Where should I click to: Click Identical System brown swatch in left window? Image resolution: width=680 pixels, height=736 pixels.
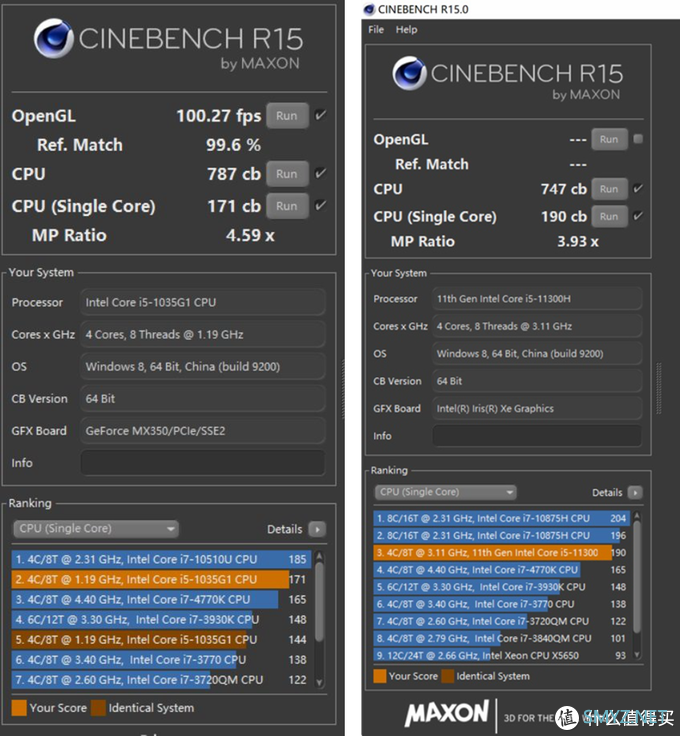(99, 708)
